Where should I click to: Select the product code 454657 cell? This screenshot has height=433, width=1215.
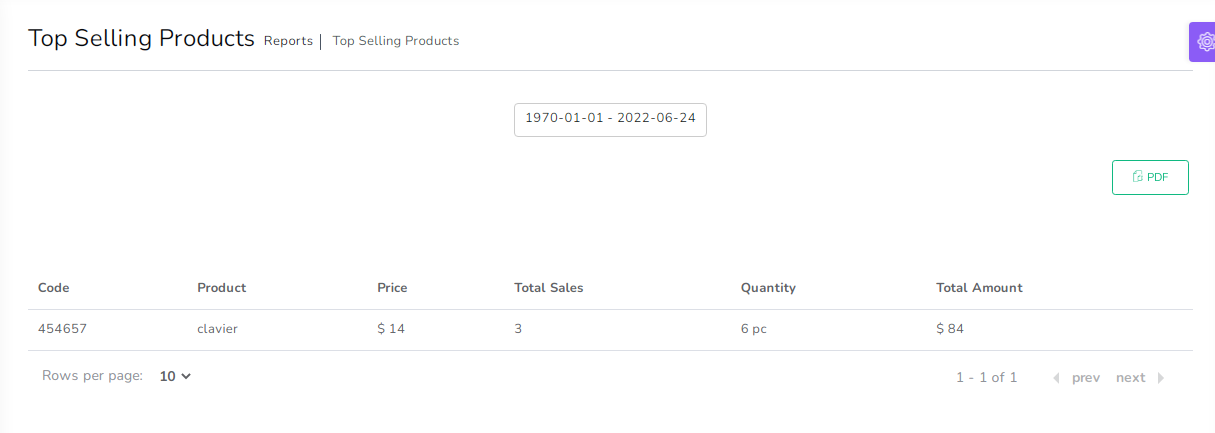61,329
